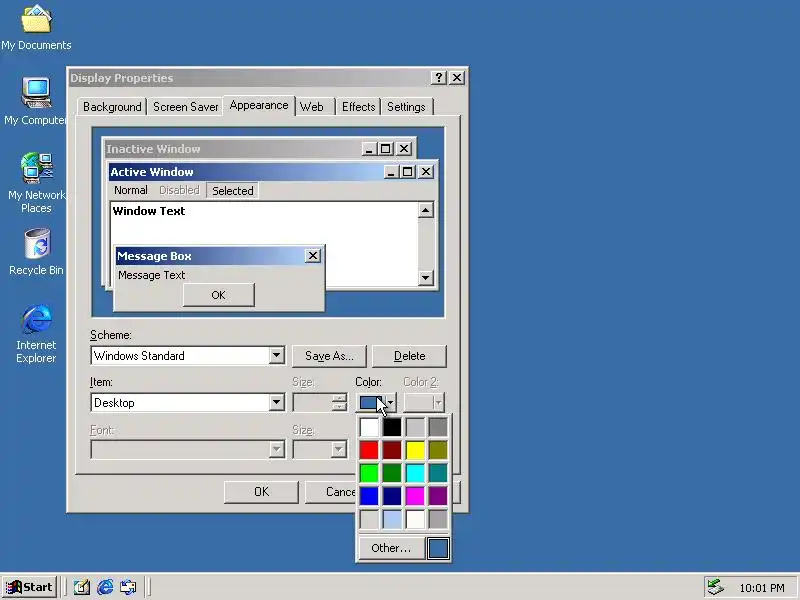Select My Network Places desktop icon
Image resolution: width=800 pixels, height=600 pixels.
36,183
